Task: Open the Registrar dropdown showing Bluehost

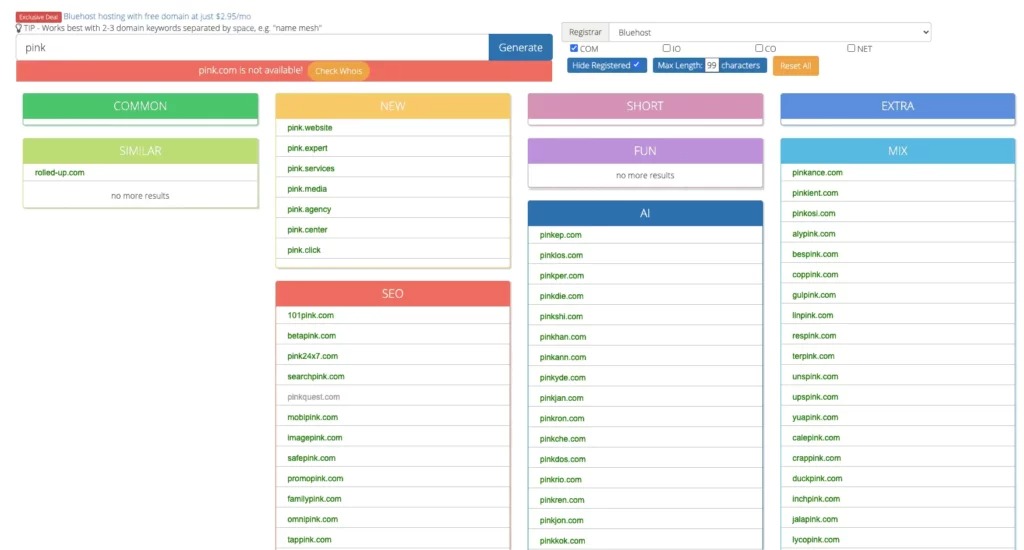Action: coord(769,32)
